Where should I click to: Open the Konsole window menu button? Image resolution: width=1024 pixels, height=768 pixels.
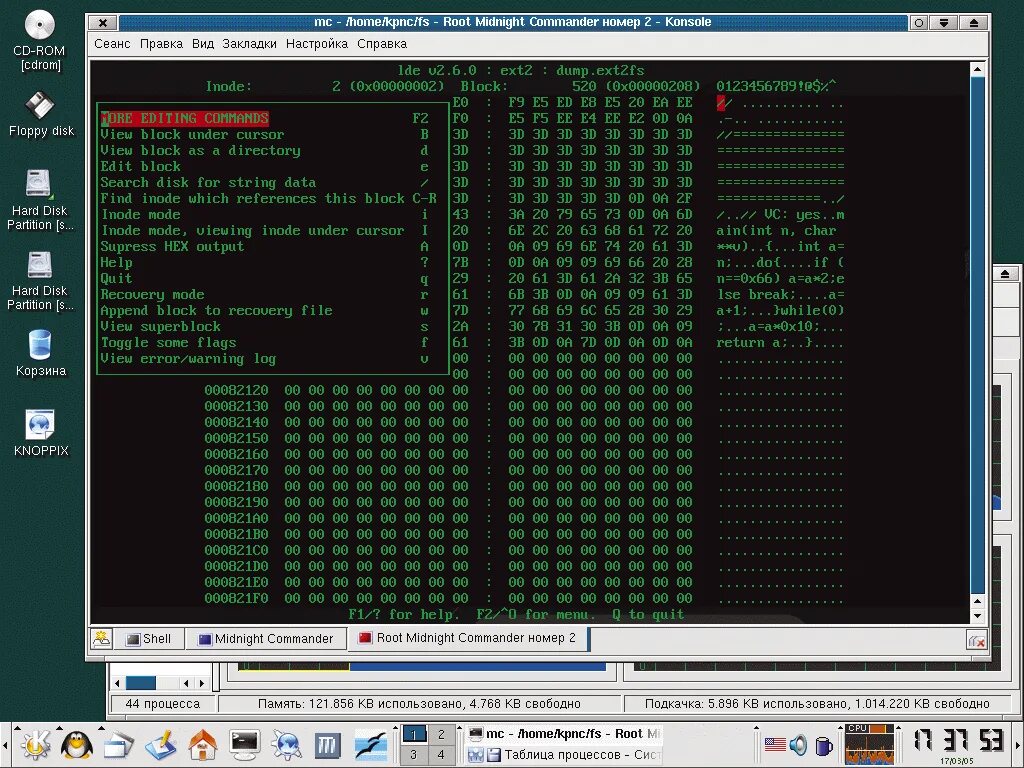point(103,22)
